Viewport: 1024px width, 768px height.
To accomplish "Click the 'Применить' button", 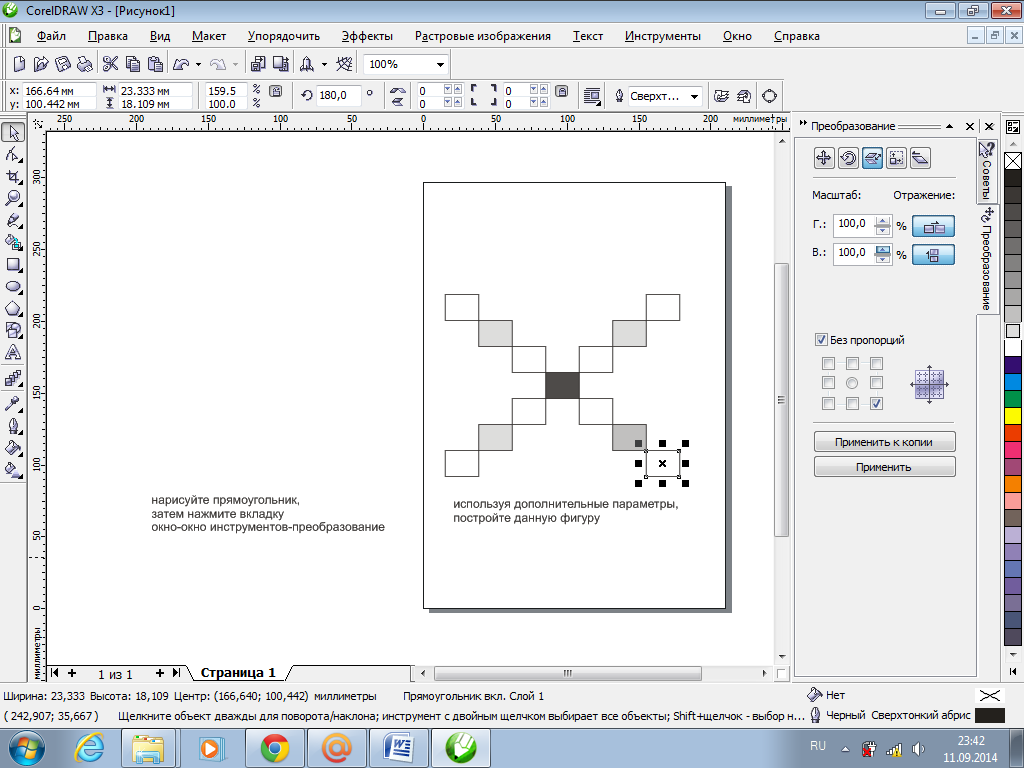I will (x=884, y=467).
